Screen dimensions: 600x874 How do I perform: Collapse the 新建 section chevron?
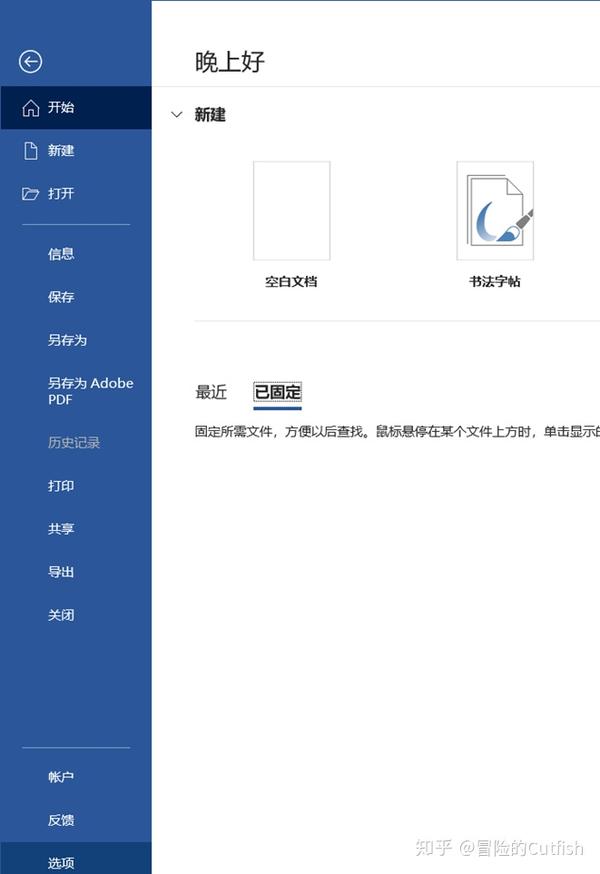[x=177, y=115]
